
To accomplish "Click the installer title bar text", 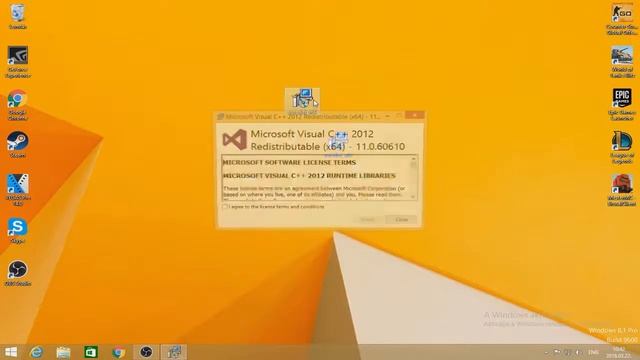I will pyautogui.click(x=303, y=116).
